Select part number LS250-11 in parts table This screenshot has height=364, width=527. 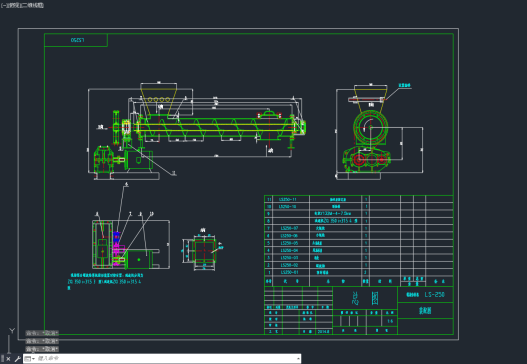[288, 199]
